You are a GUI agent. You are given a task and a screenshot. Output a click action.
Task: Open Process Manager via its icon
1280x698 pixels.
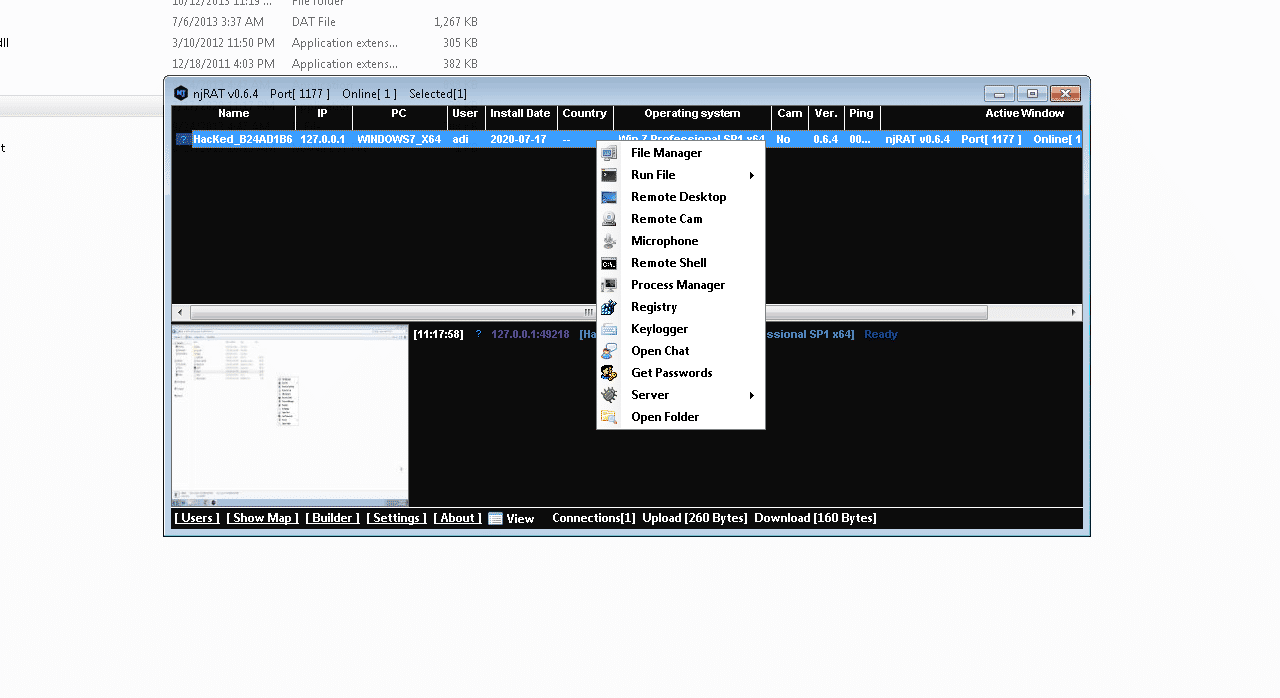coord(609,284)
